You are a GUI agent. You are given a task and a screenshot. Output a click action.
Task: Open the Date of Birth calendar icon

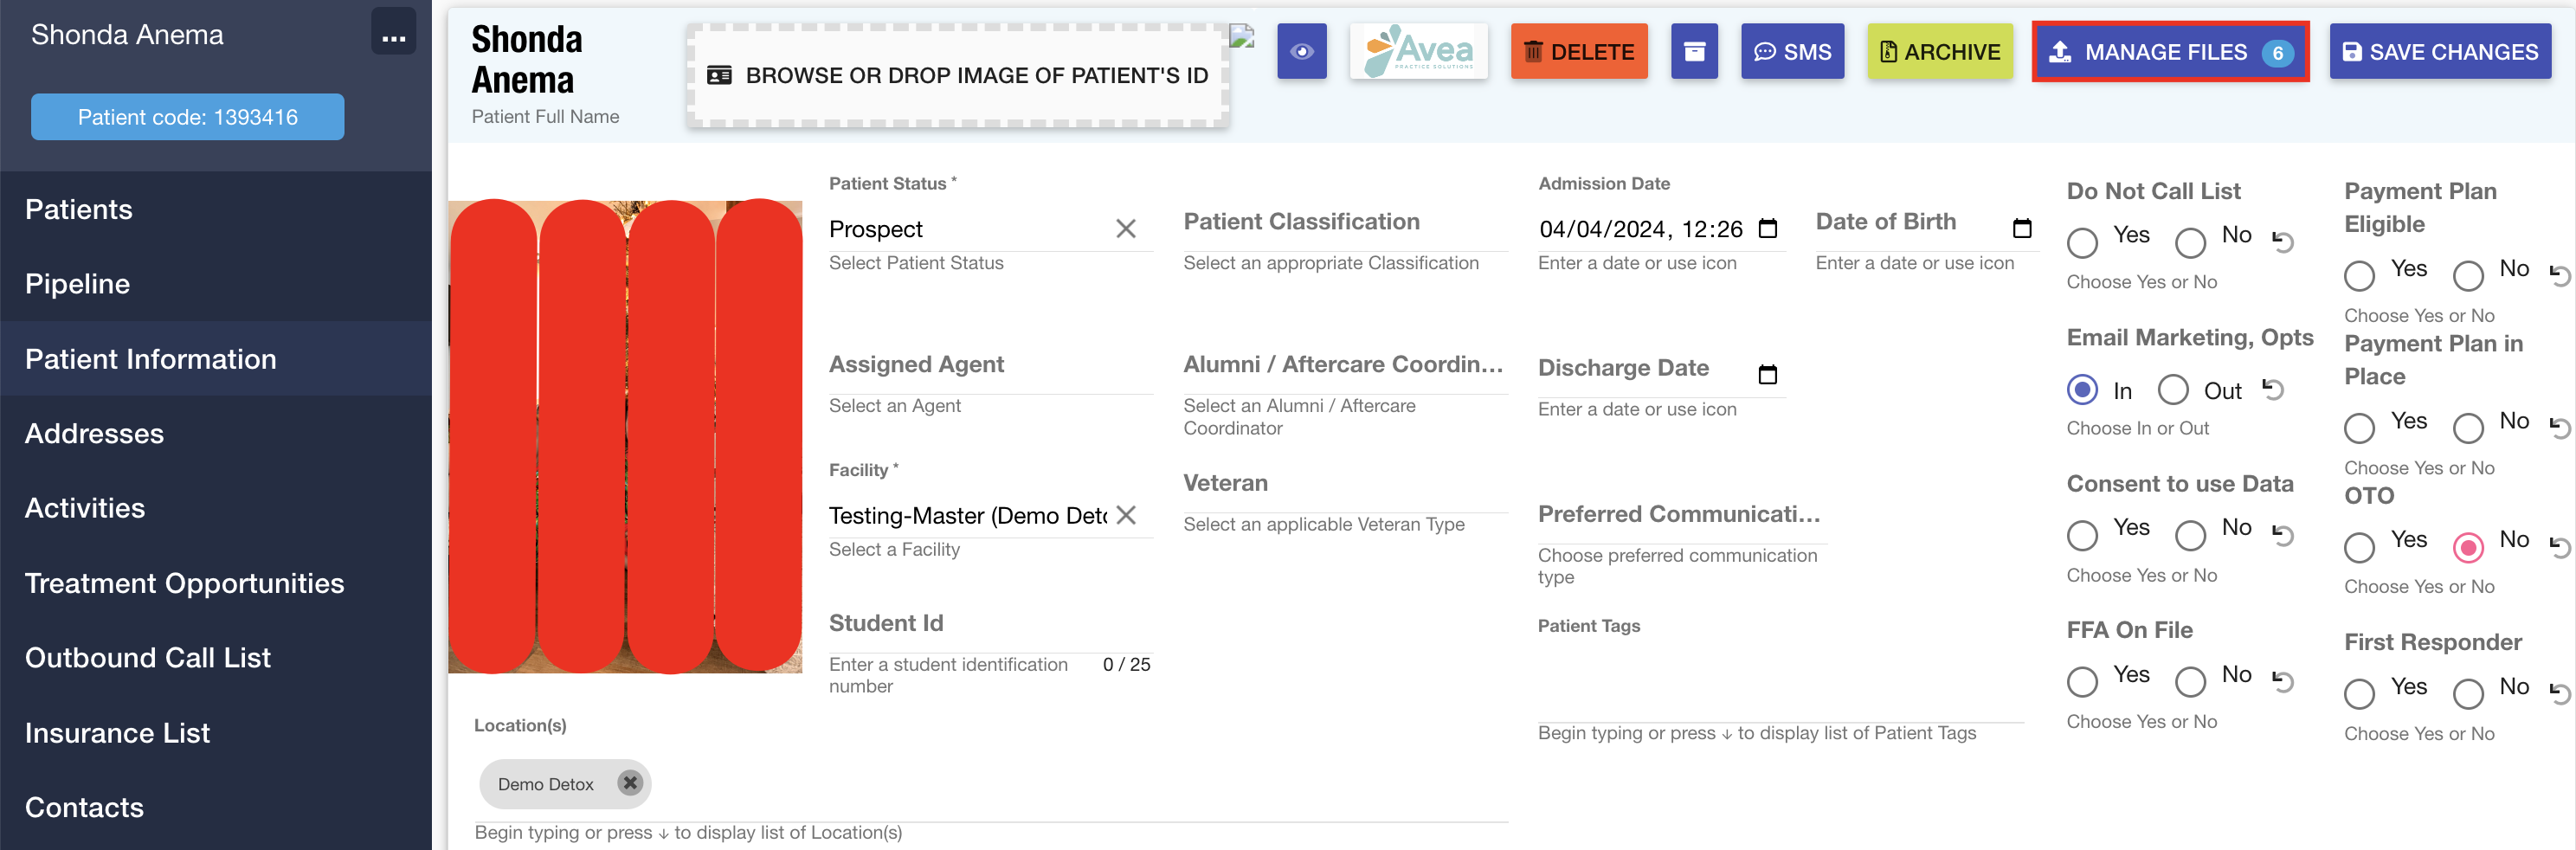[x=2021, y=229]
